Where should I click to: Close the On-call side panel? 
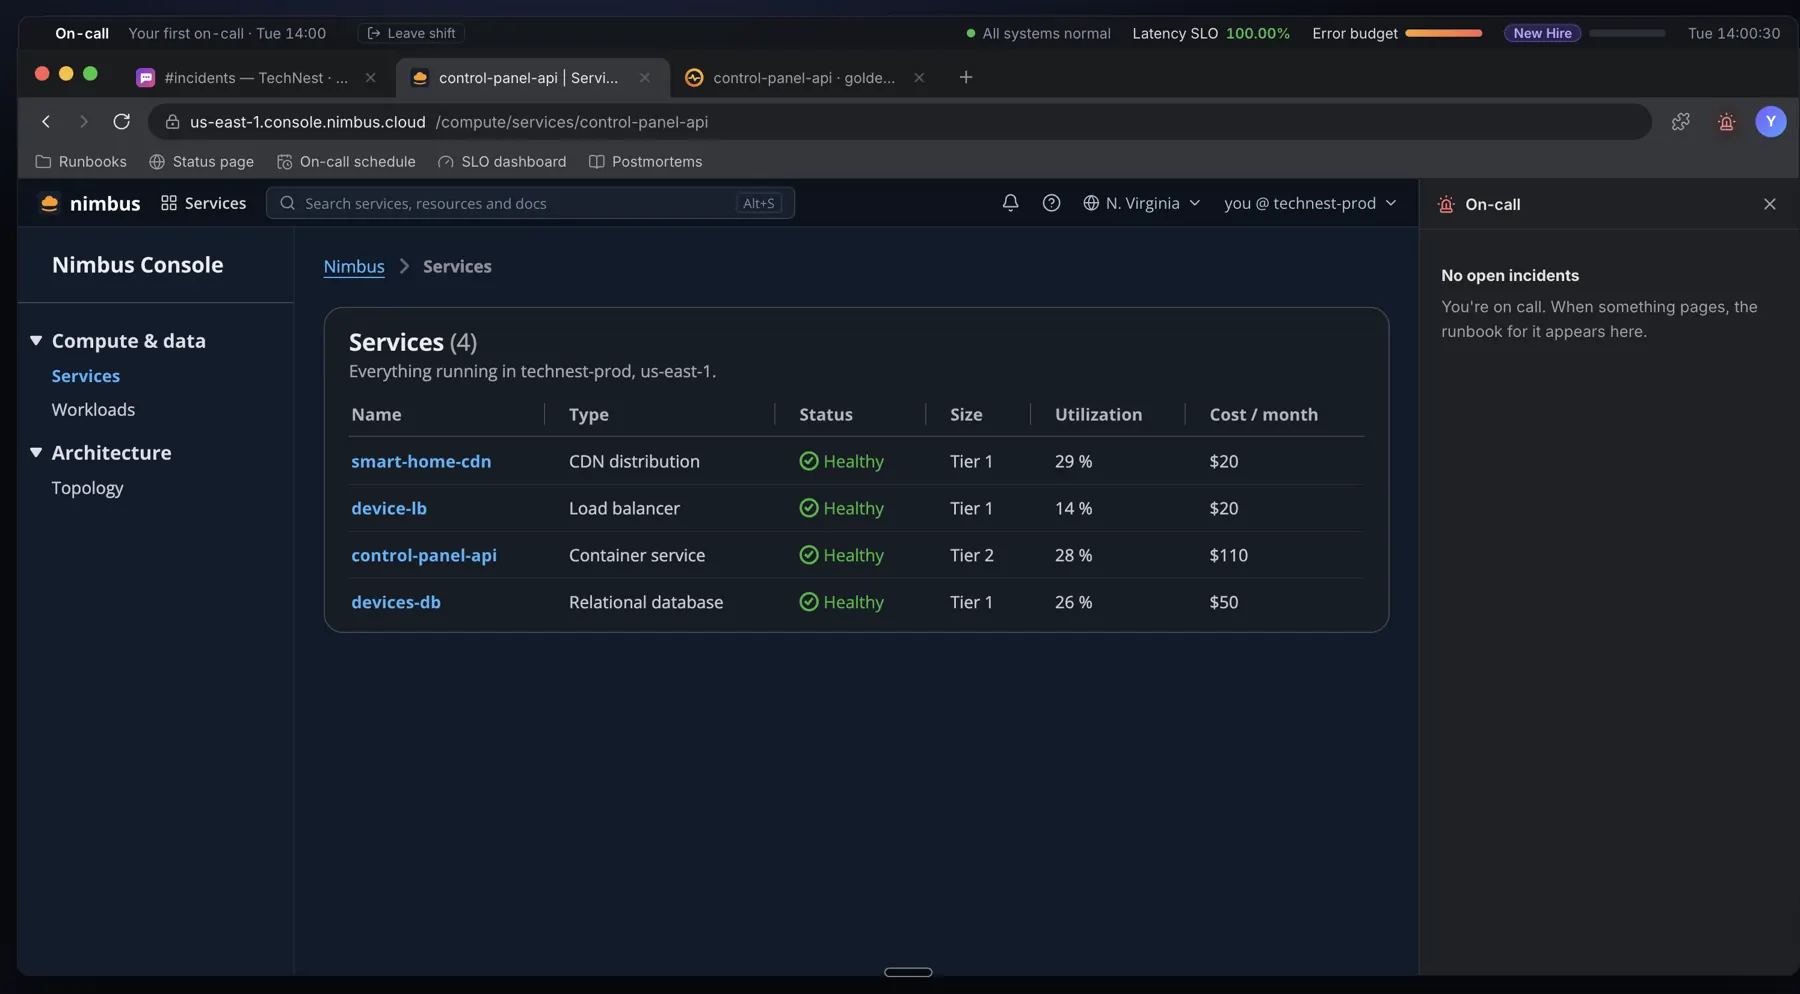[x=1770, y=204]
